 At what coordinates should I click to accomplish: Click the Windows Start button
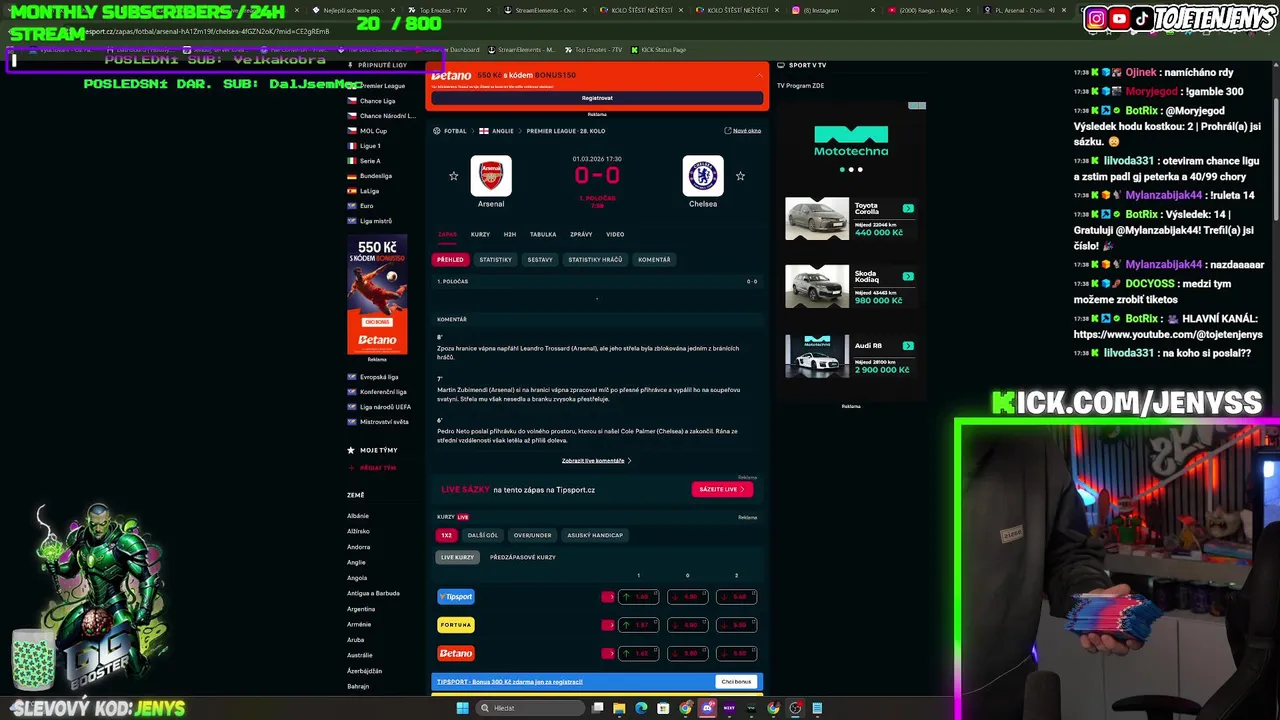[462, 708]
